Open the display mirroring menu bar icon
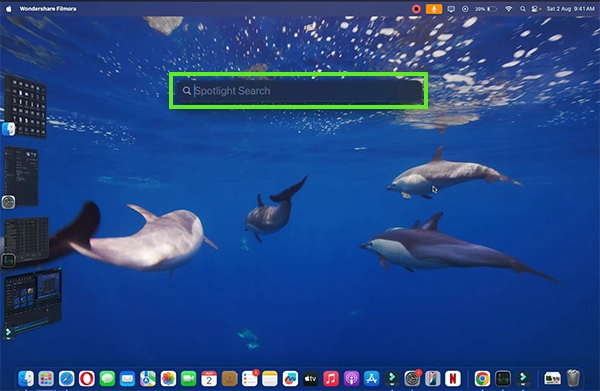 [x=451, y=9]
